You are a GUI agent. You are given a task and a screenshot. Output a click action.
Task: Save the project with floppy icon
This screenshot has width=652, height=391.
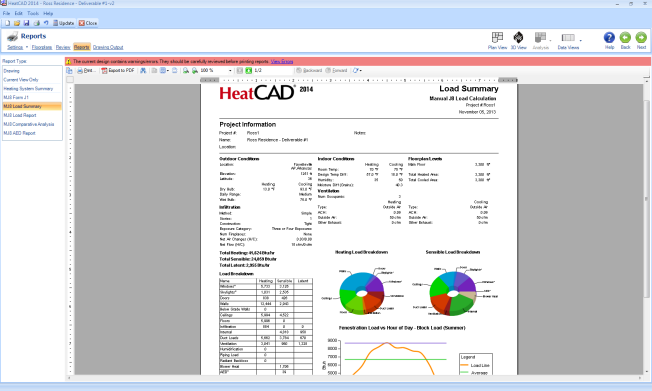(26, 23)
